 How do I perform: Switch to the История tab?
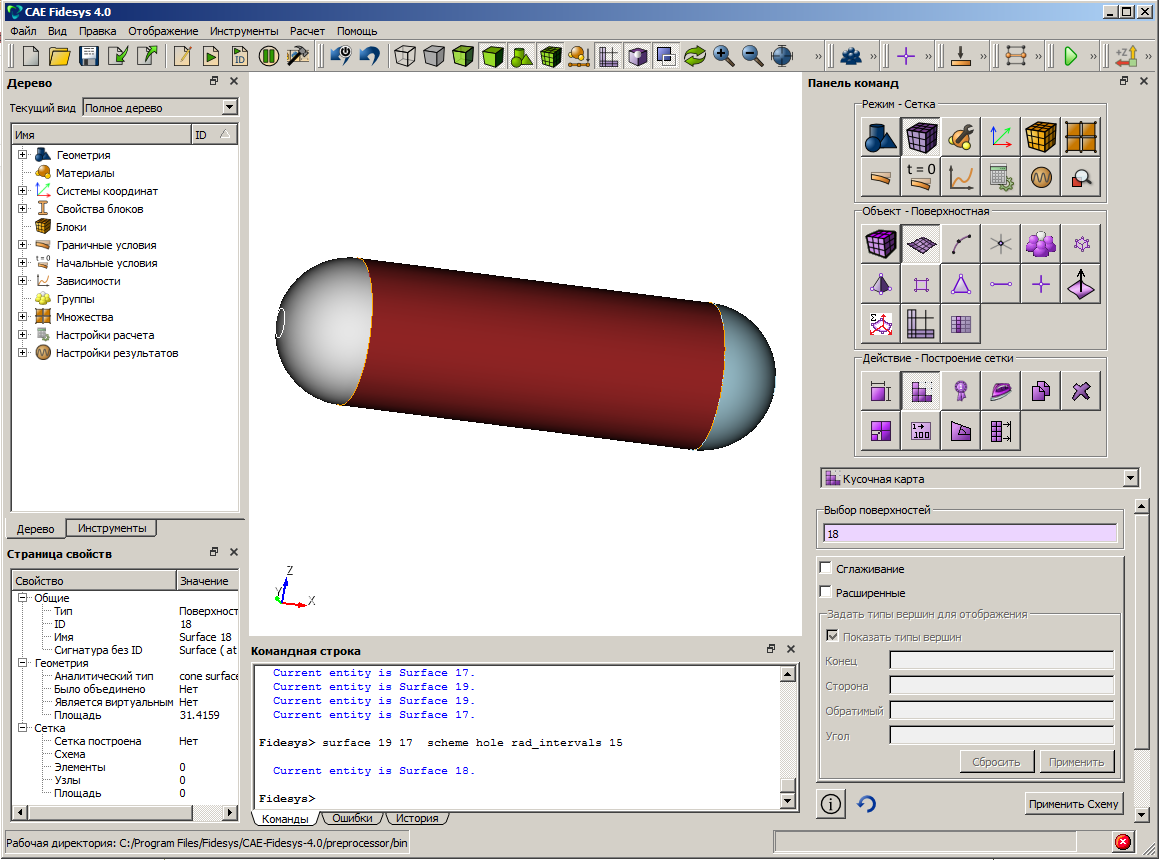tap(417, 818)
